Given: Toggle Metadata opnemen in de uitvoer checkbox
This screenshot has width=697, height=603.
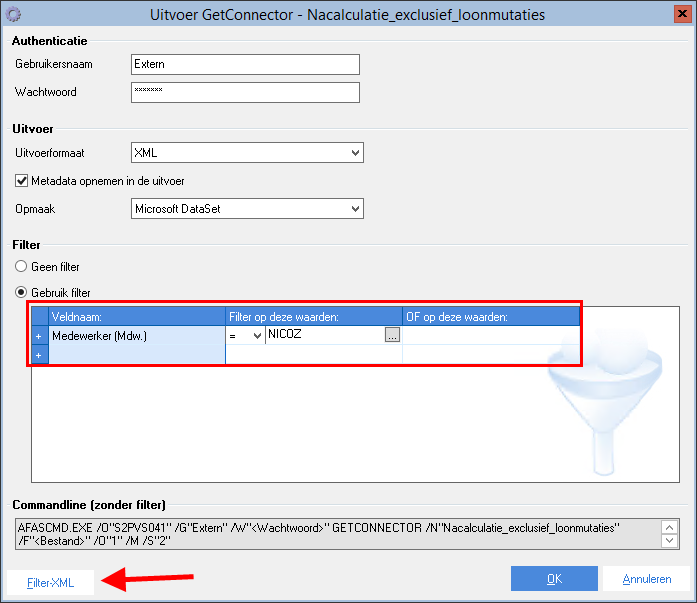Looking at the screenshot, I should click(21, 181).
